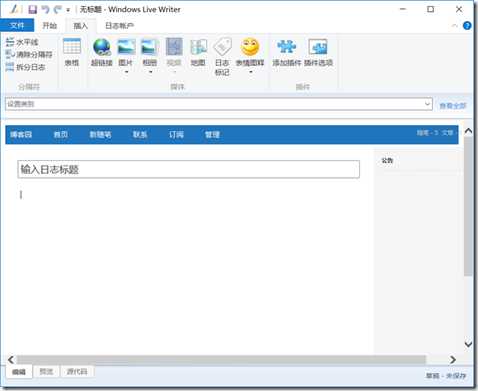Expand the emoticon dropdown arrow
Screen dimensions: 478x391
tap(250, 72)
